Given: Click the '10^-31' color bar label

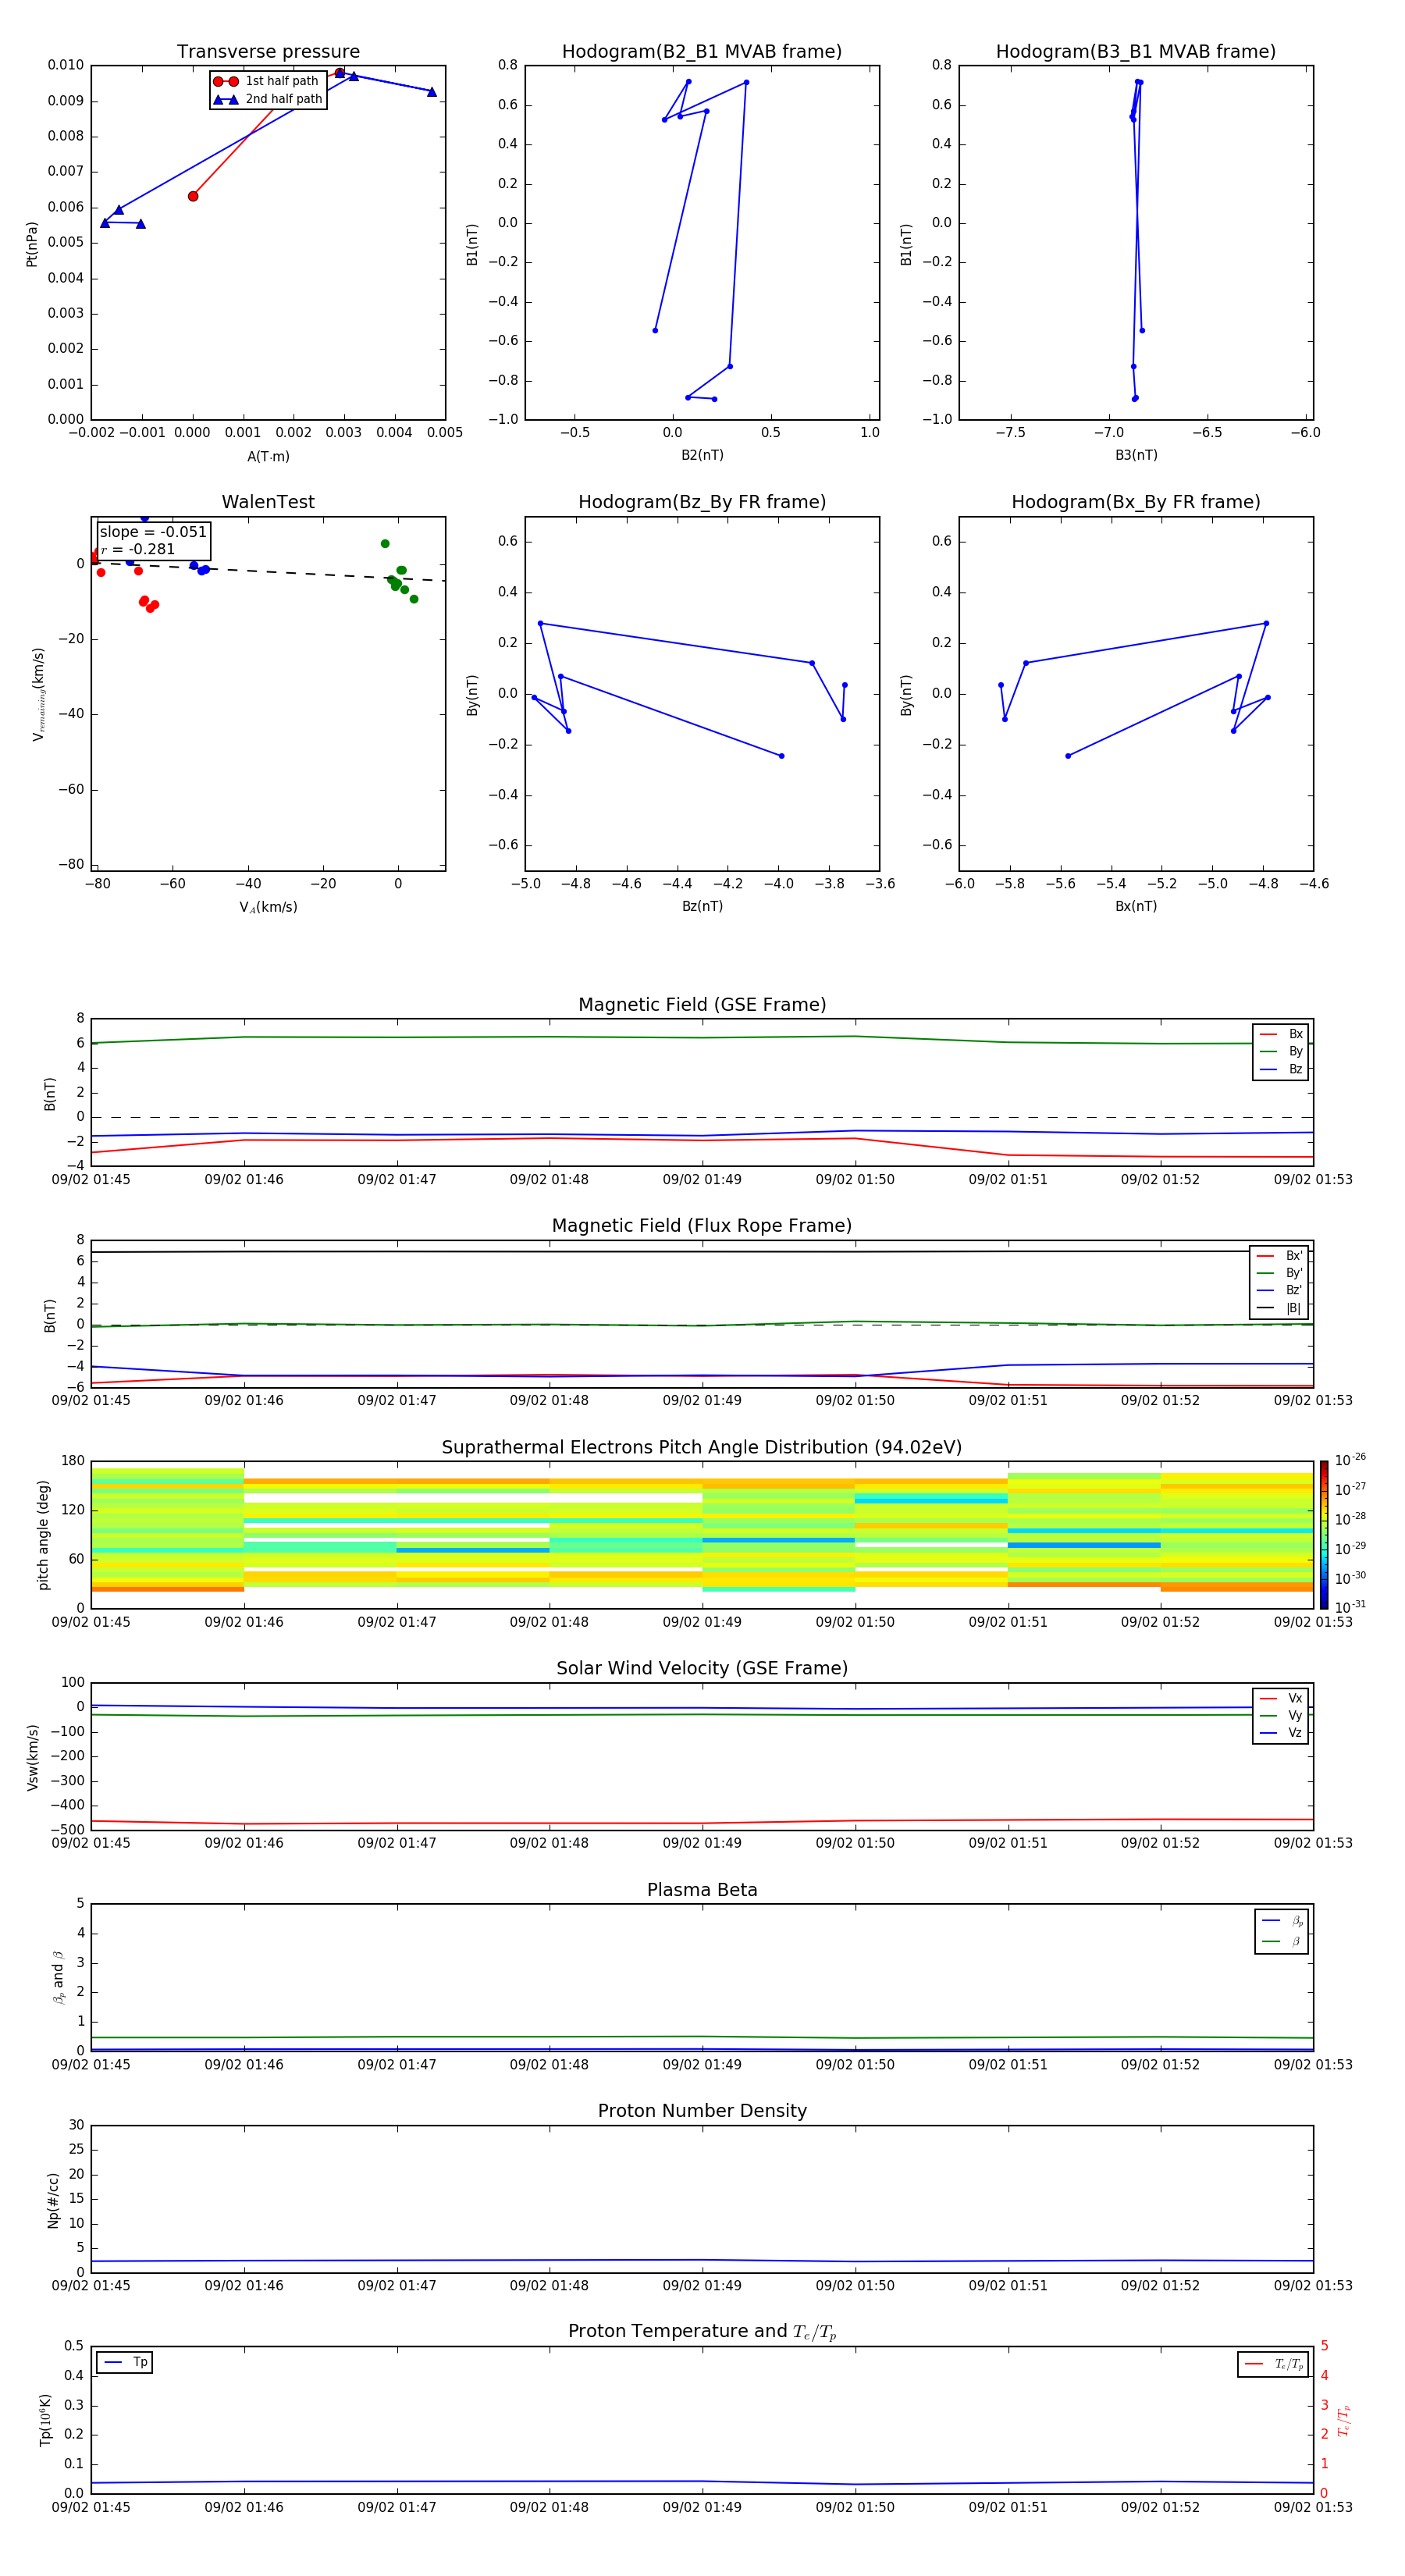Looking at the screenshot, I should click(x=1349, y=1607).
